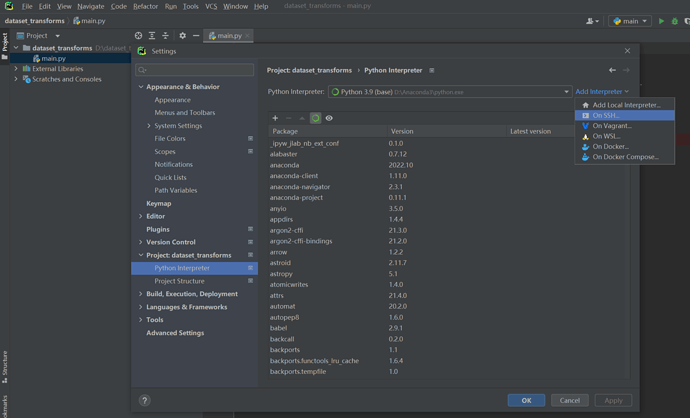Click the Run green play icon
Viewport: 690px width, 418px height.
point(661,21)
